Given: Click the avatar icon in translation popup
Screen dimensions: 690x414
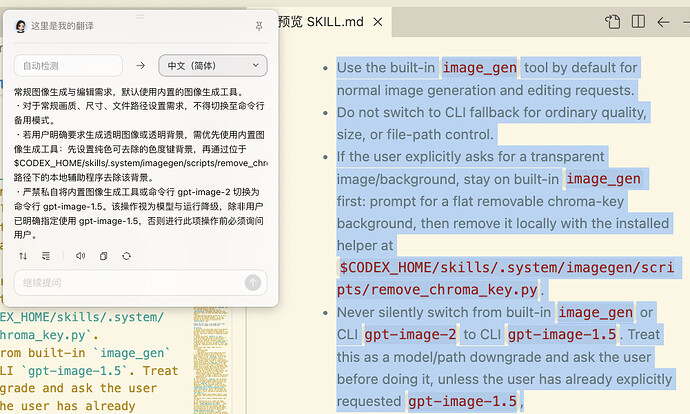Looking at the screenshot, I should click(21, 26).
